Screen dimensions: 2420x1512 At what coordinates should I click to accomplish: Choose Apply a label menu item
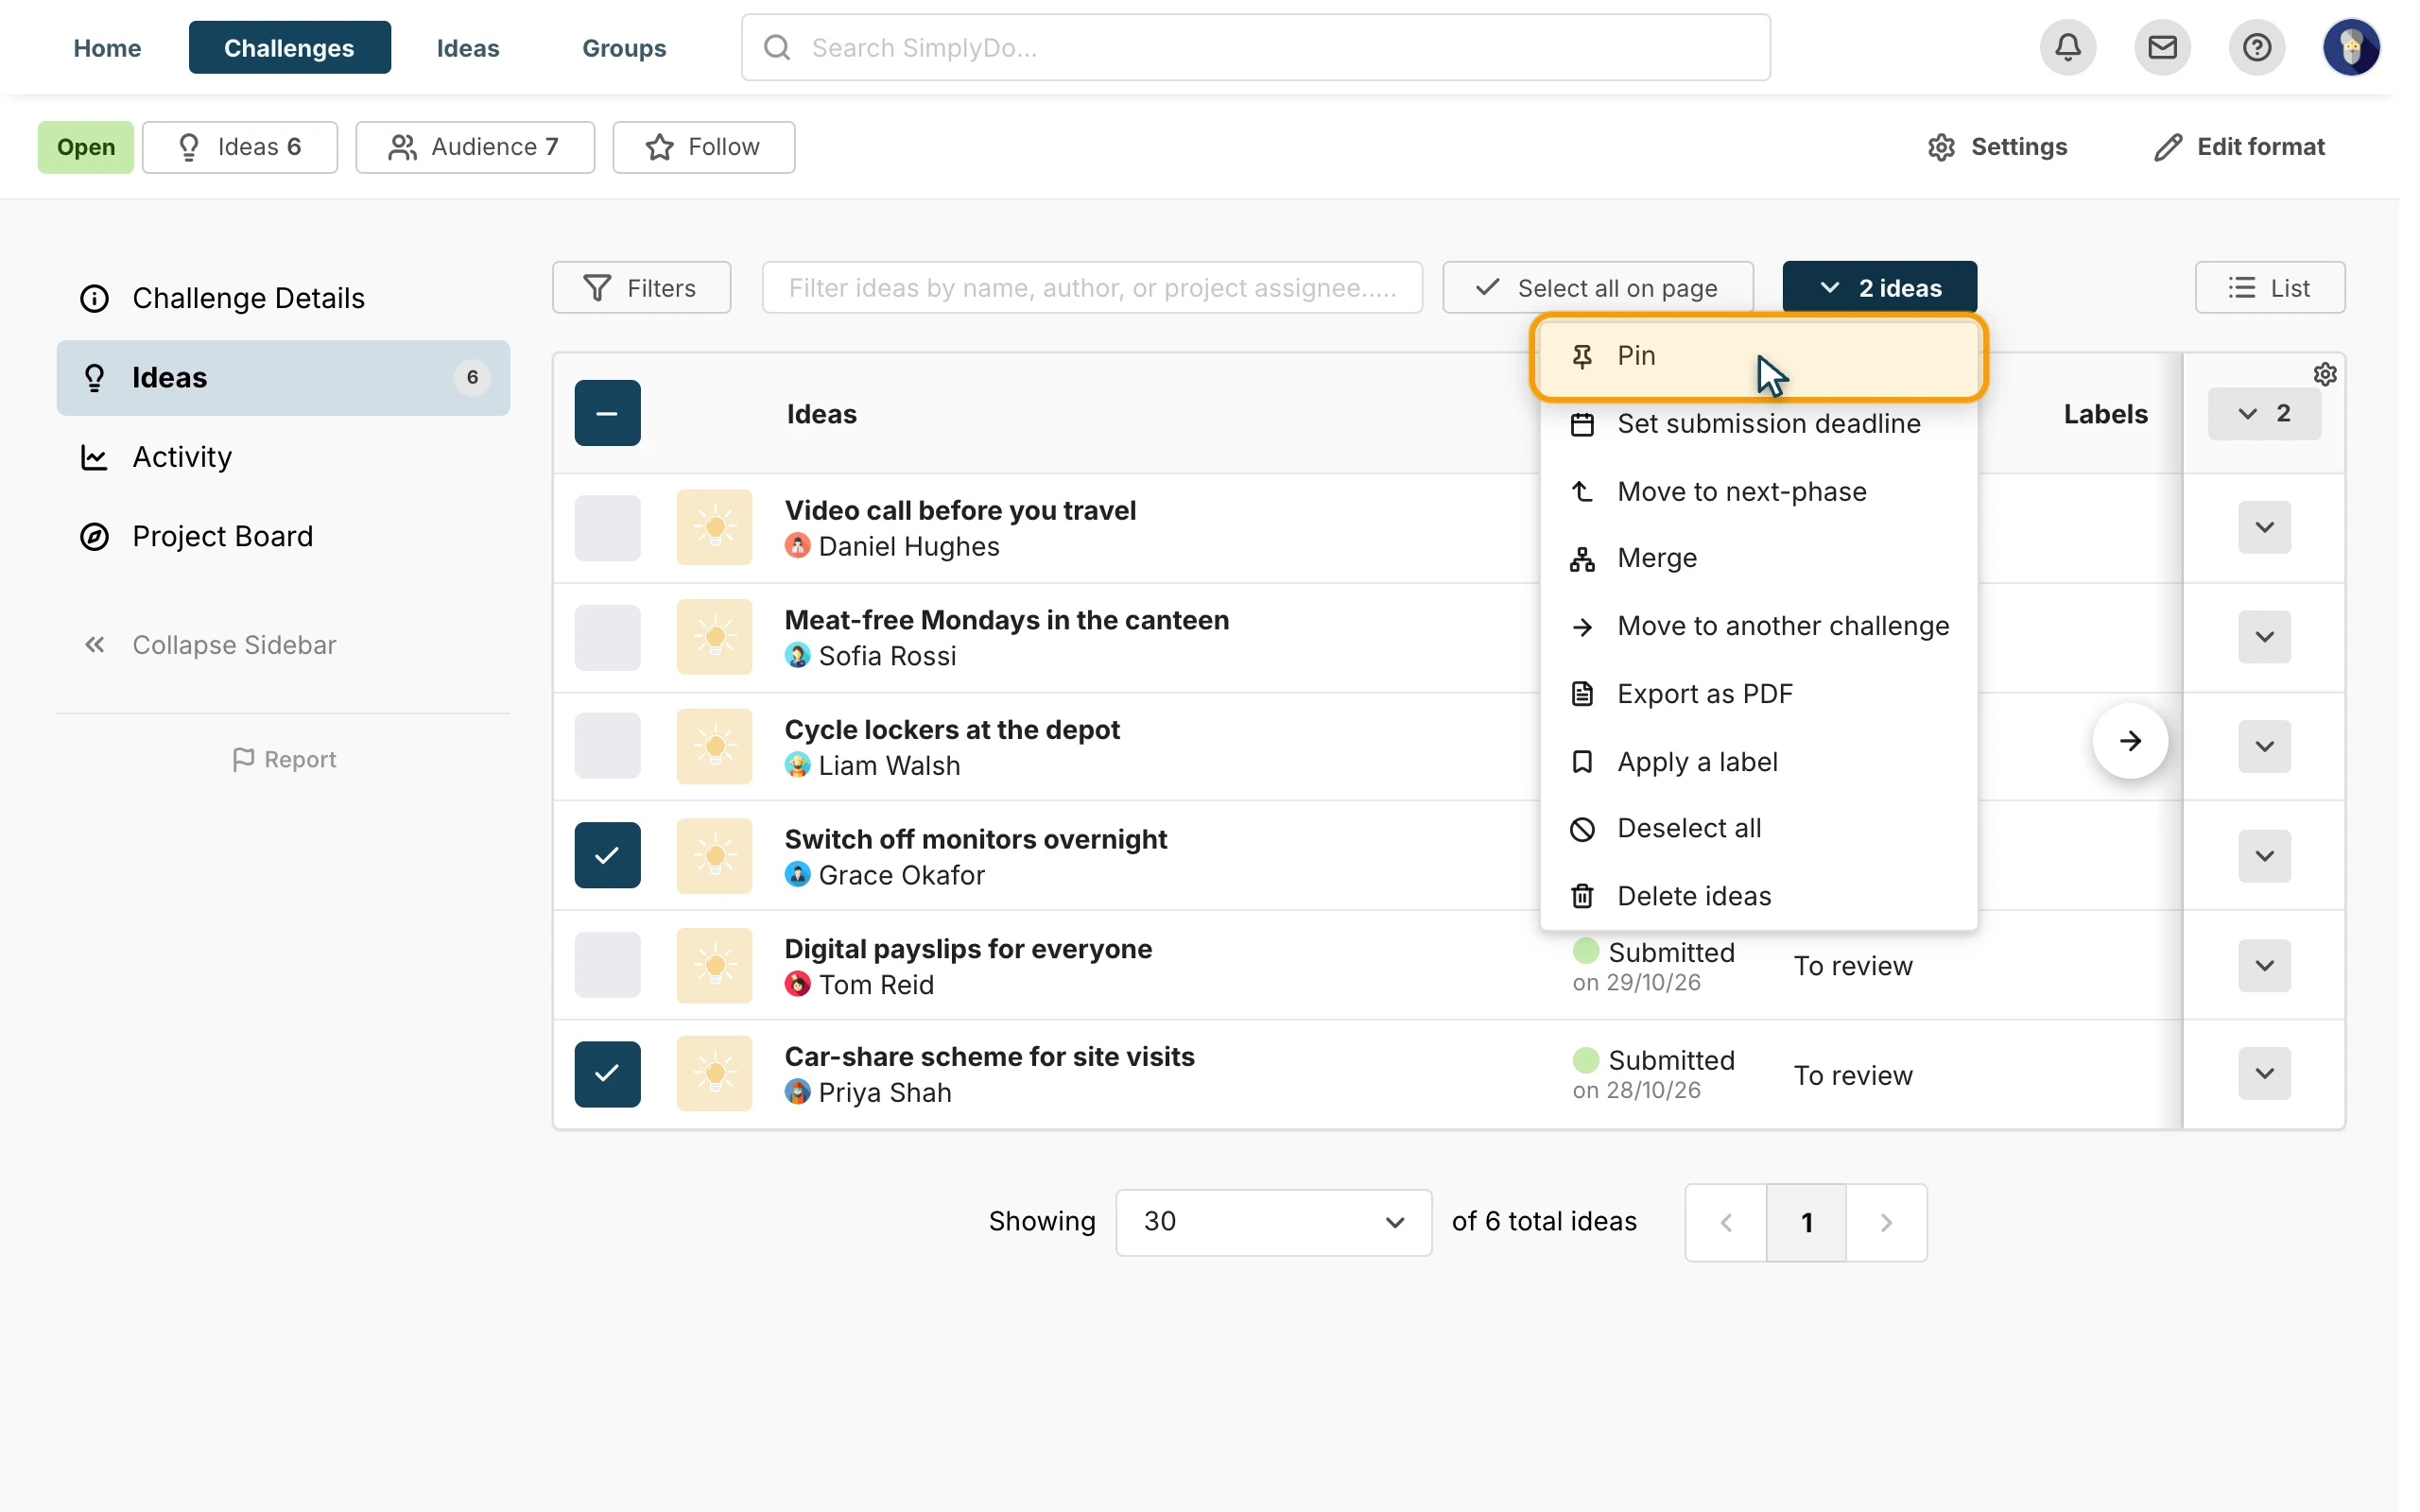[1758, 762]
